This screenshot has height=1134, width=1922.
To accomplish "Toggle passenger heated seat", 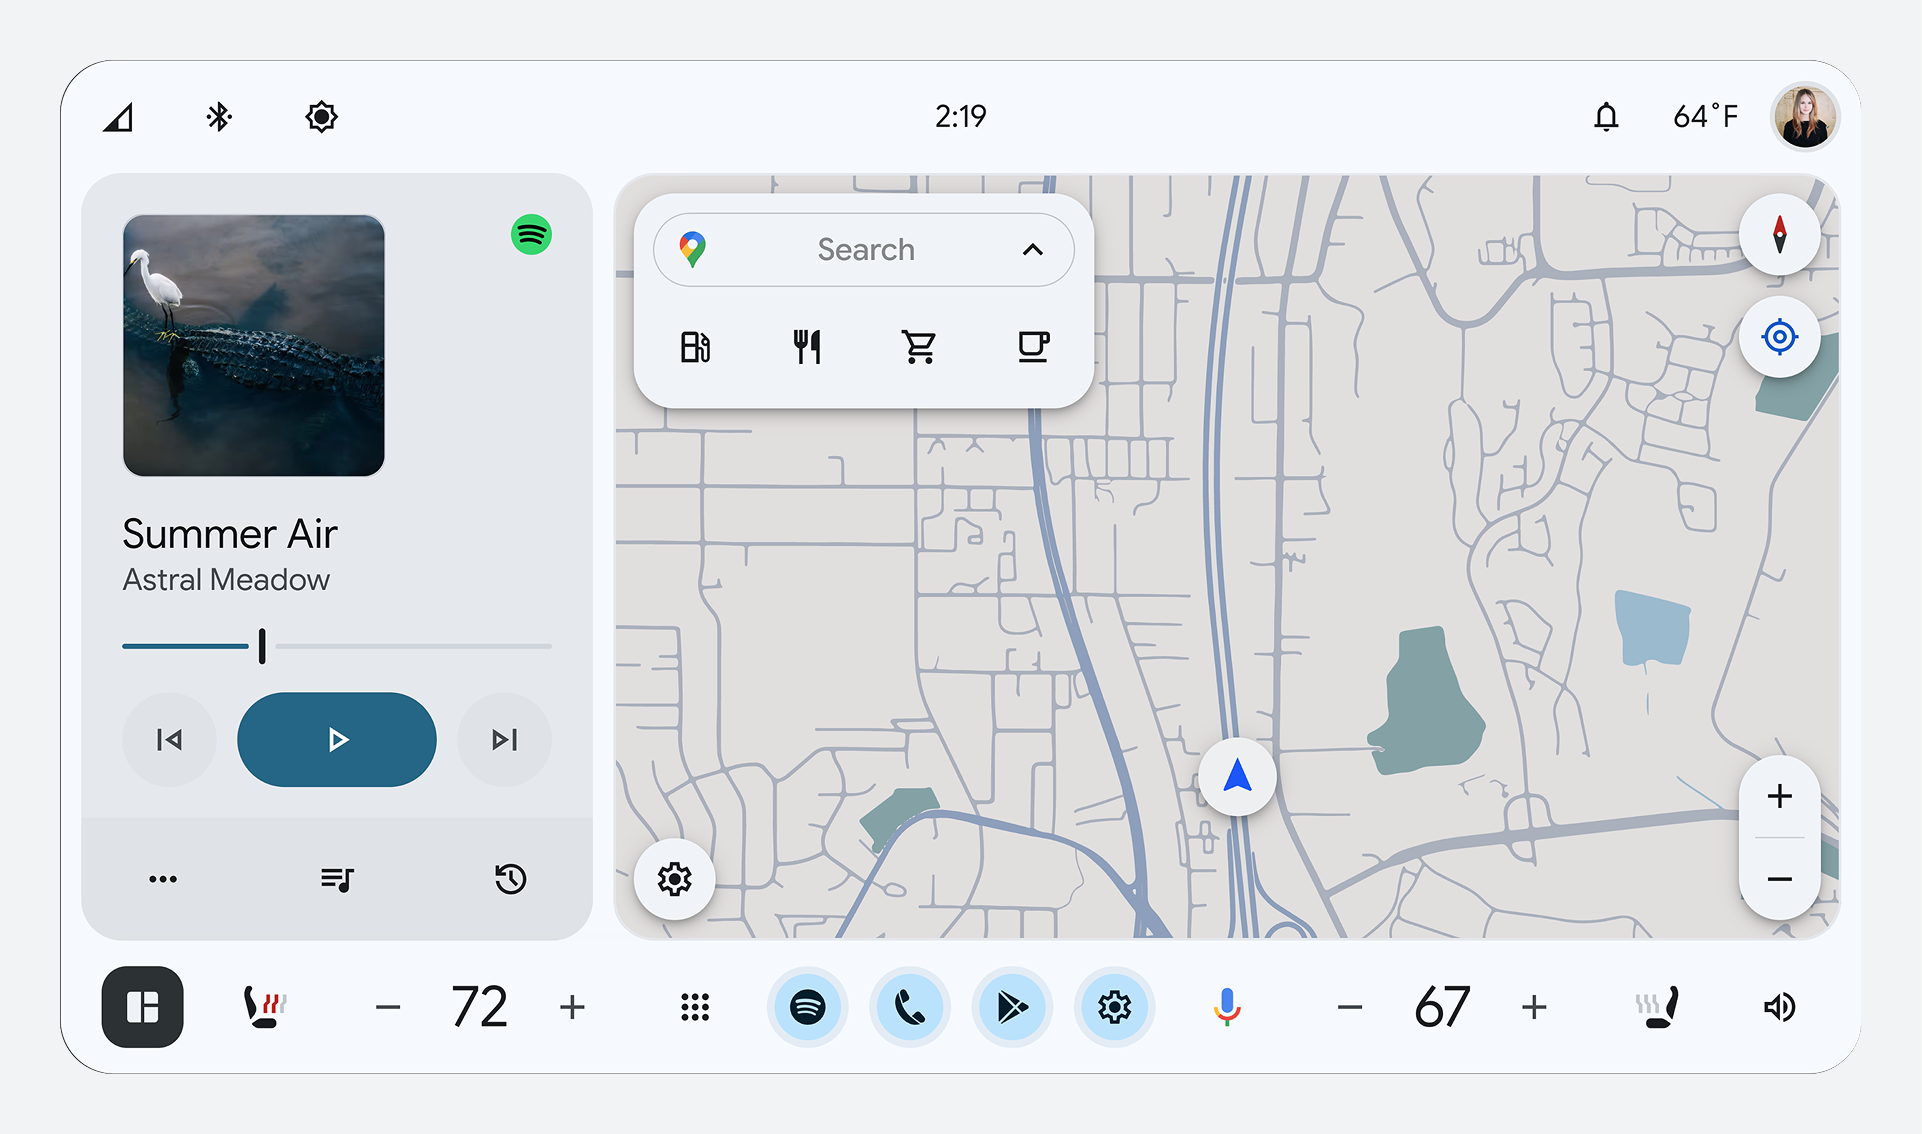I will tap(1657, 1007).
